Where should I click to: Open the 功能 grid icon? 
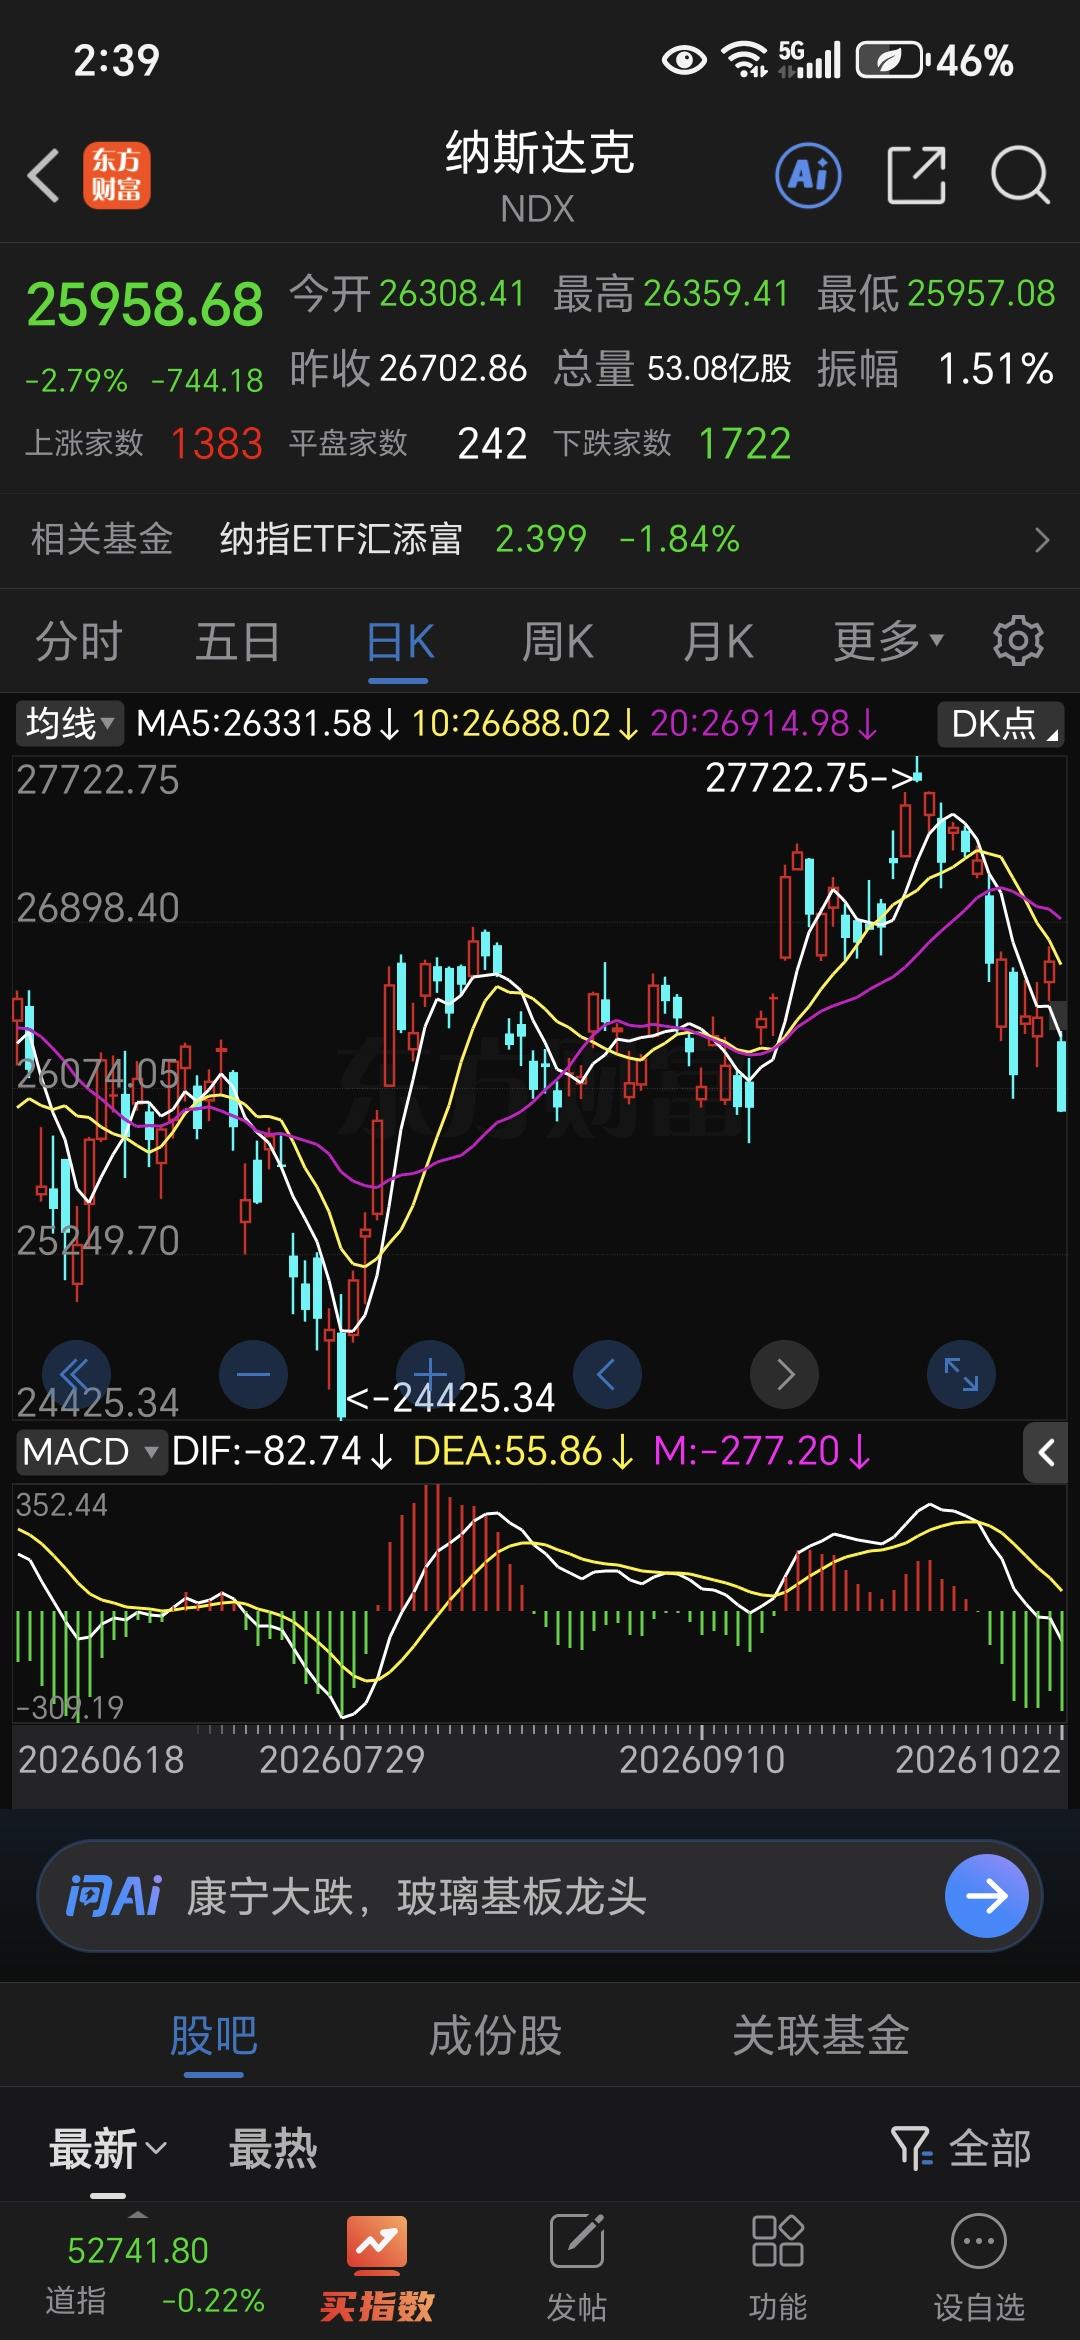(x=777, y=2241)
